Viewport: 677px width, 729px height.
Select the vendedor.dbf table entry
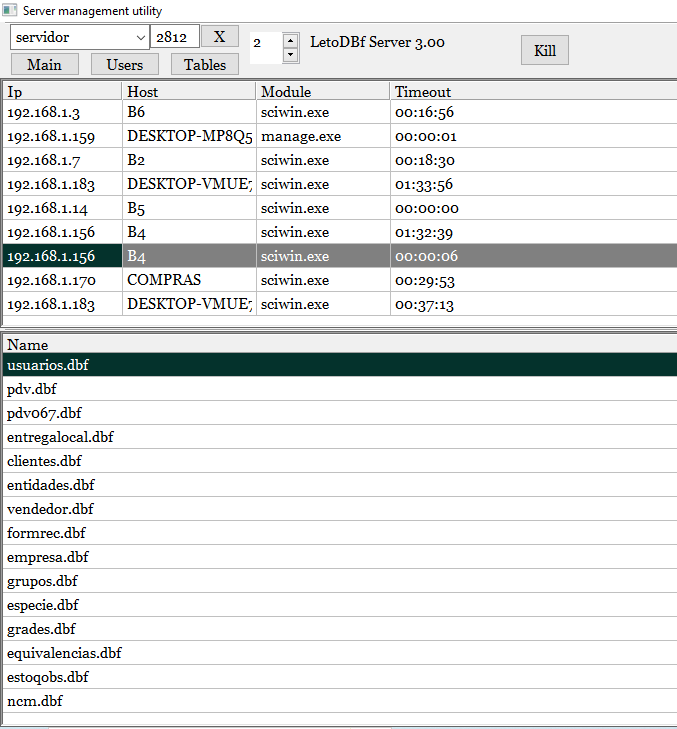click(x=50, y=509)
